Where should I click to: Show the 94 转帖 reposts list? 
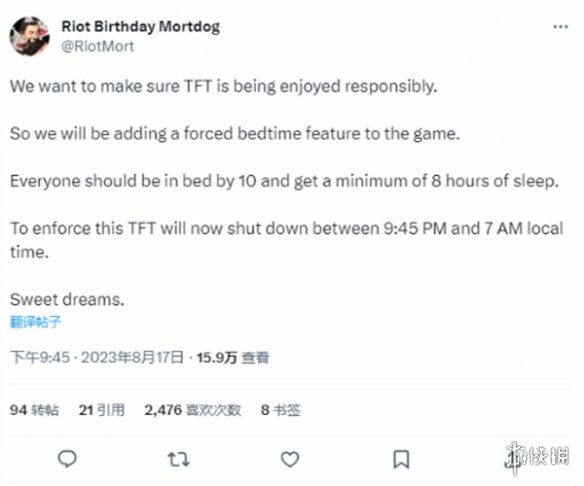point(34,410)
